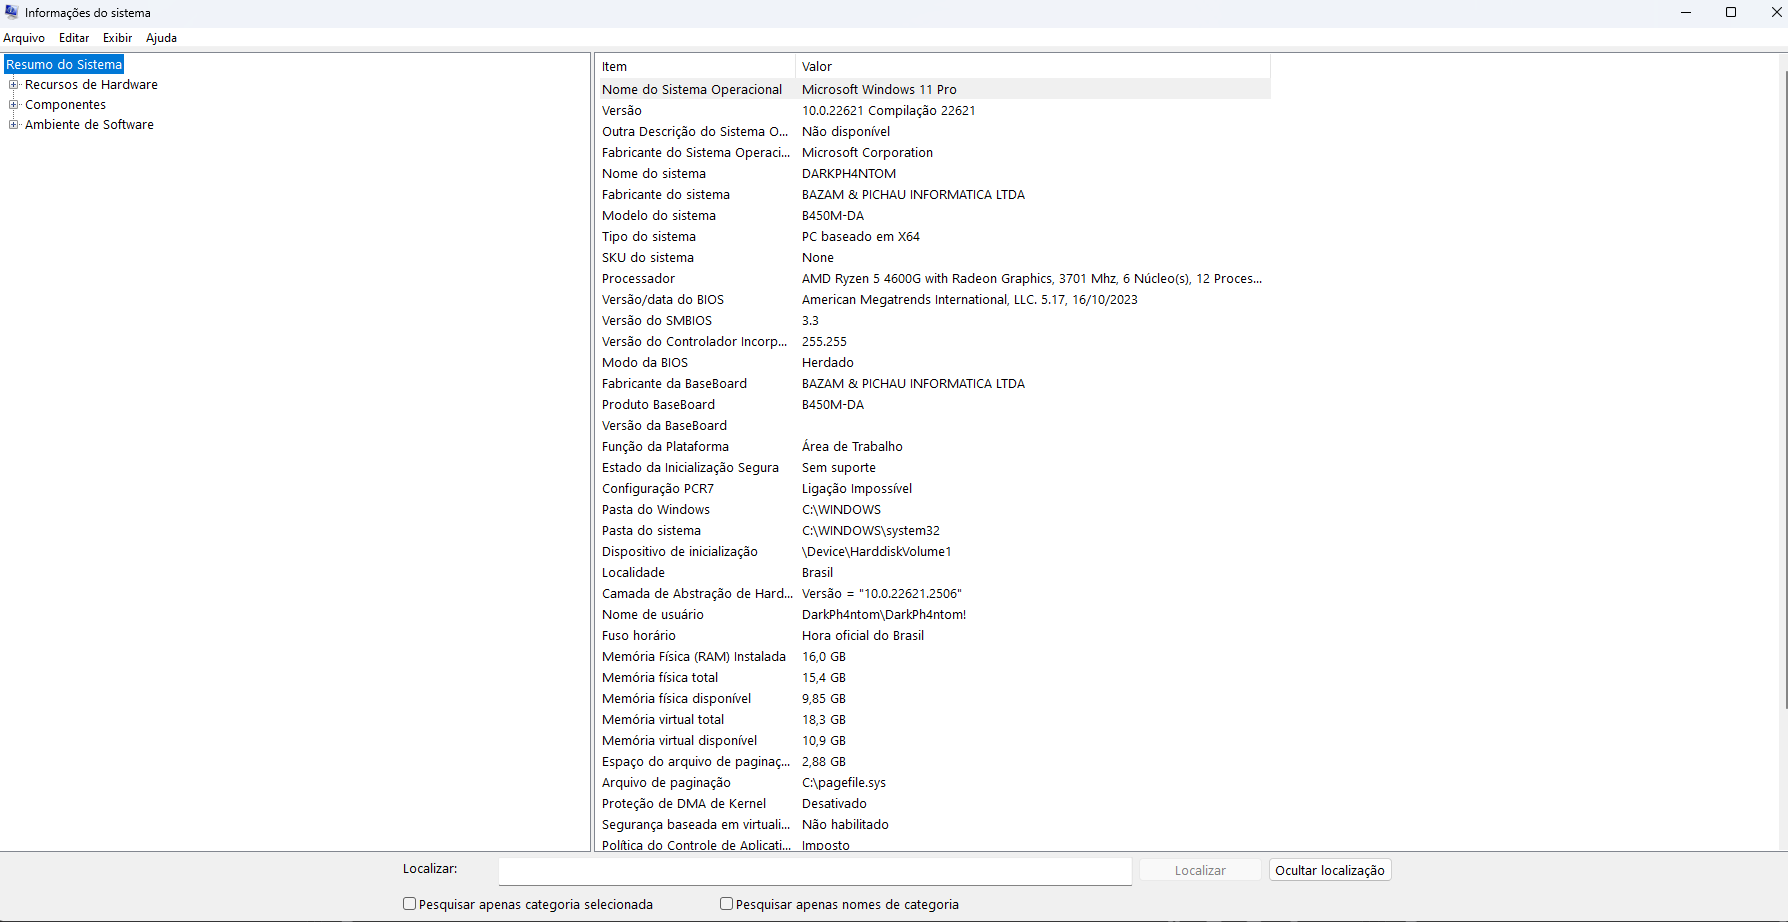Click the 'Nome do sistema' item cell

654,174
